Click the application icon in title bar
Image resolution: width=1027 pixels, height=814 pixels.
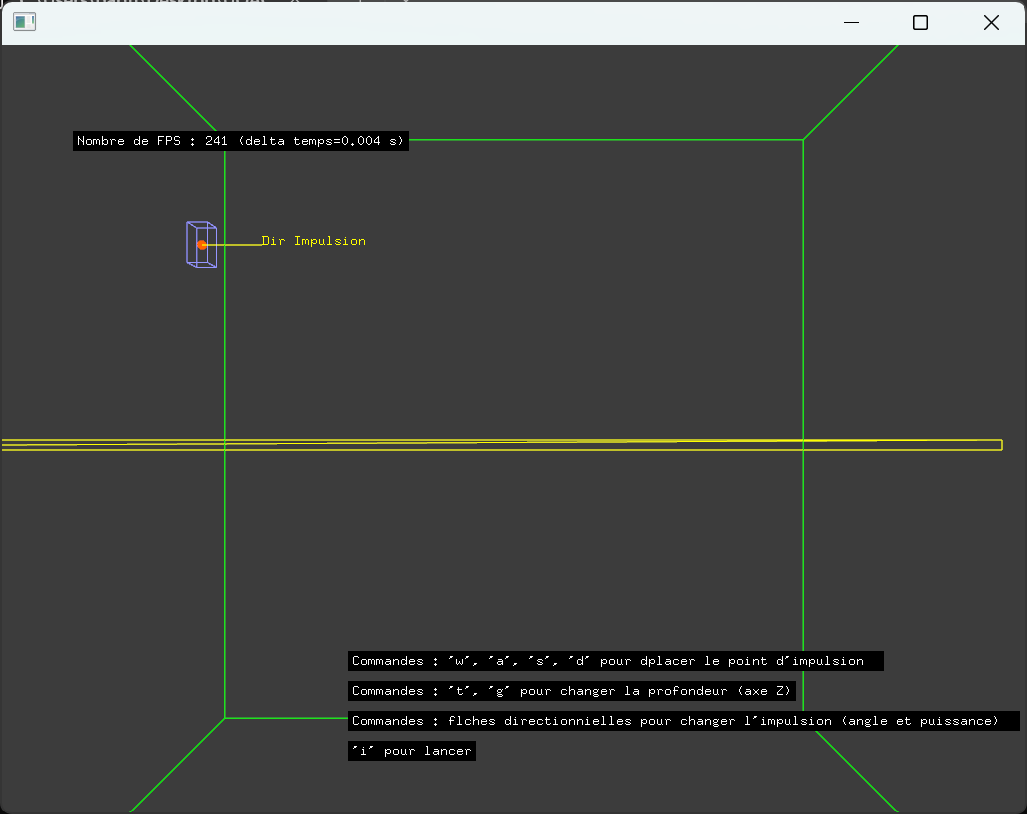tap(24, 22)
